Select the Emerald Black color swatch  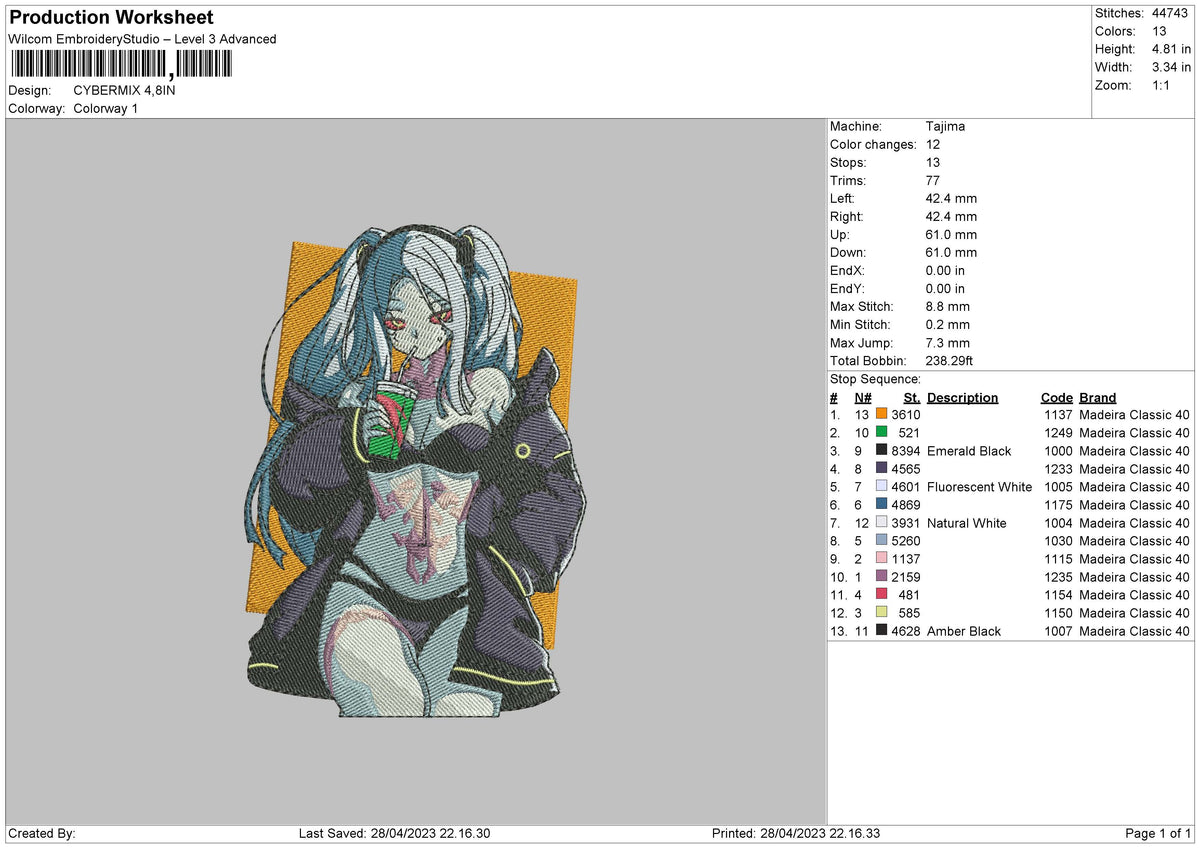(x=881, y=450)
